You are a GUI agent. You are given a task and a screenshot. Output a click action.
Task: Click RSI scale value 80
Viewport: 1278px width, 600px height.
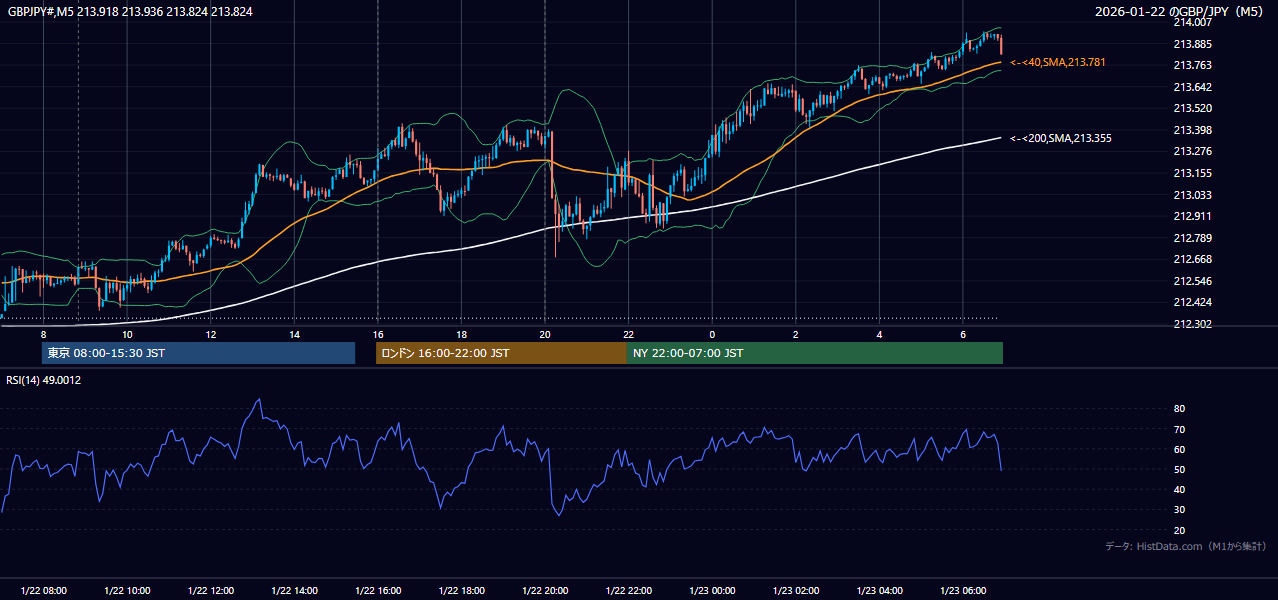[x=1179, y=409]
